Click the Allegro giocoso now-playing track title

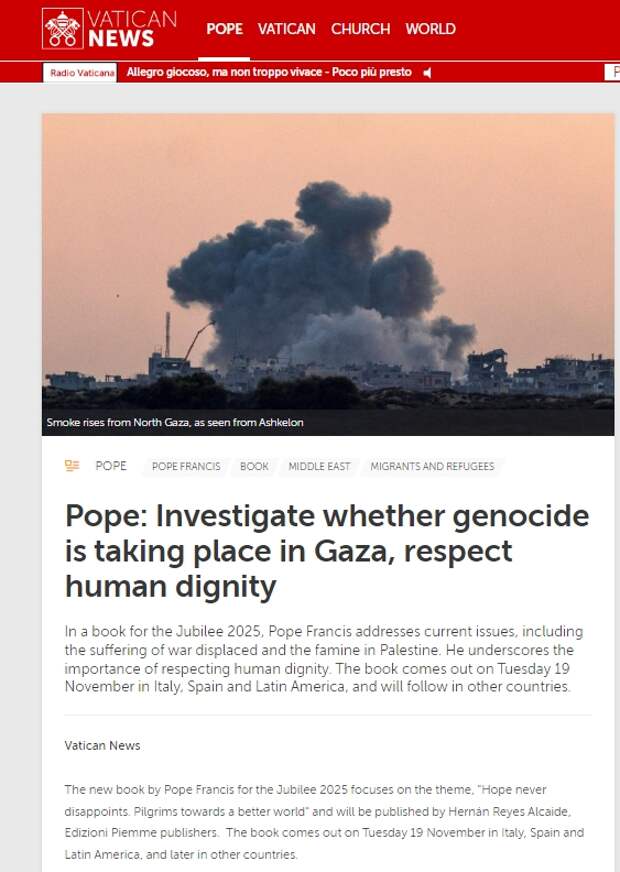point(269,72)
